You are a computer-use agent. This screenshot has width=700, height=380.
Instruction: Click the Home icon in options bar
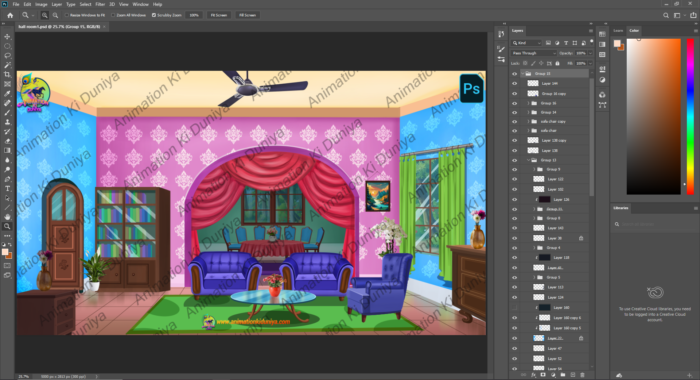(10, 15)
